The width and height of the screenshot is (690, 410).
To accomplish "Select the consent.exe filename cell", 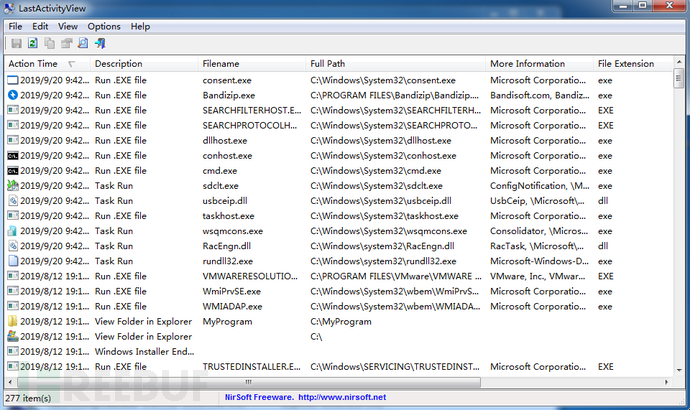I will click(x=227, y=81).
